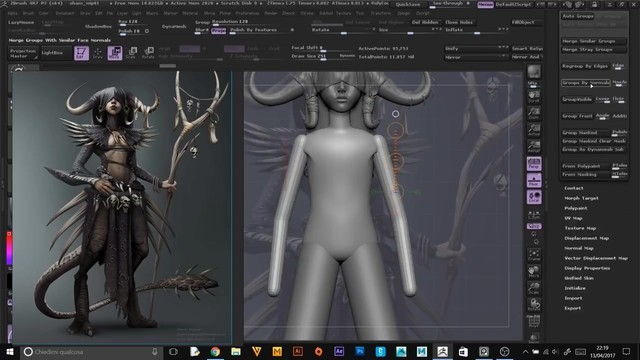Viewport: 640px width, 360px height.
Task: Expand the UV Map subpalette
Action: point(573,218)
